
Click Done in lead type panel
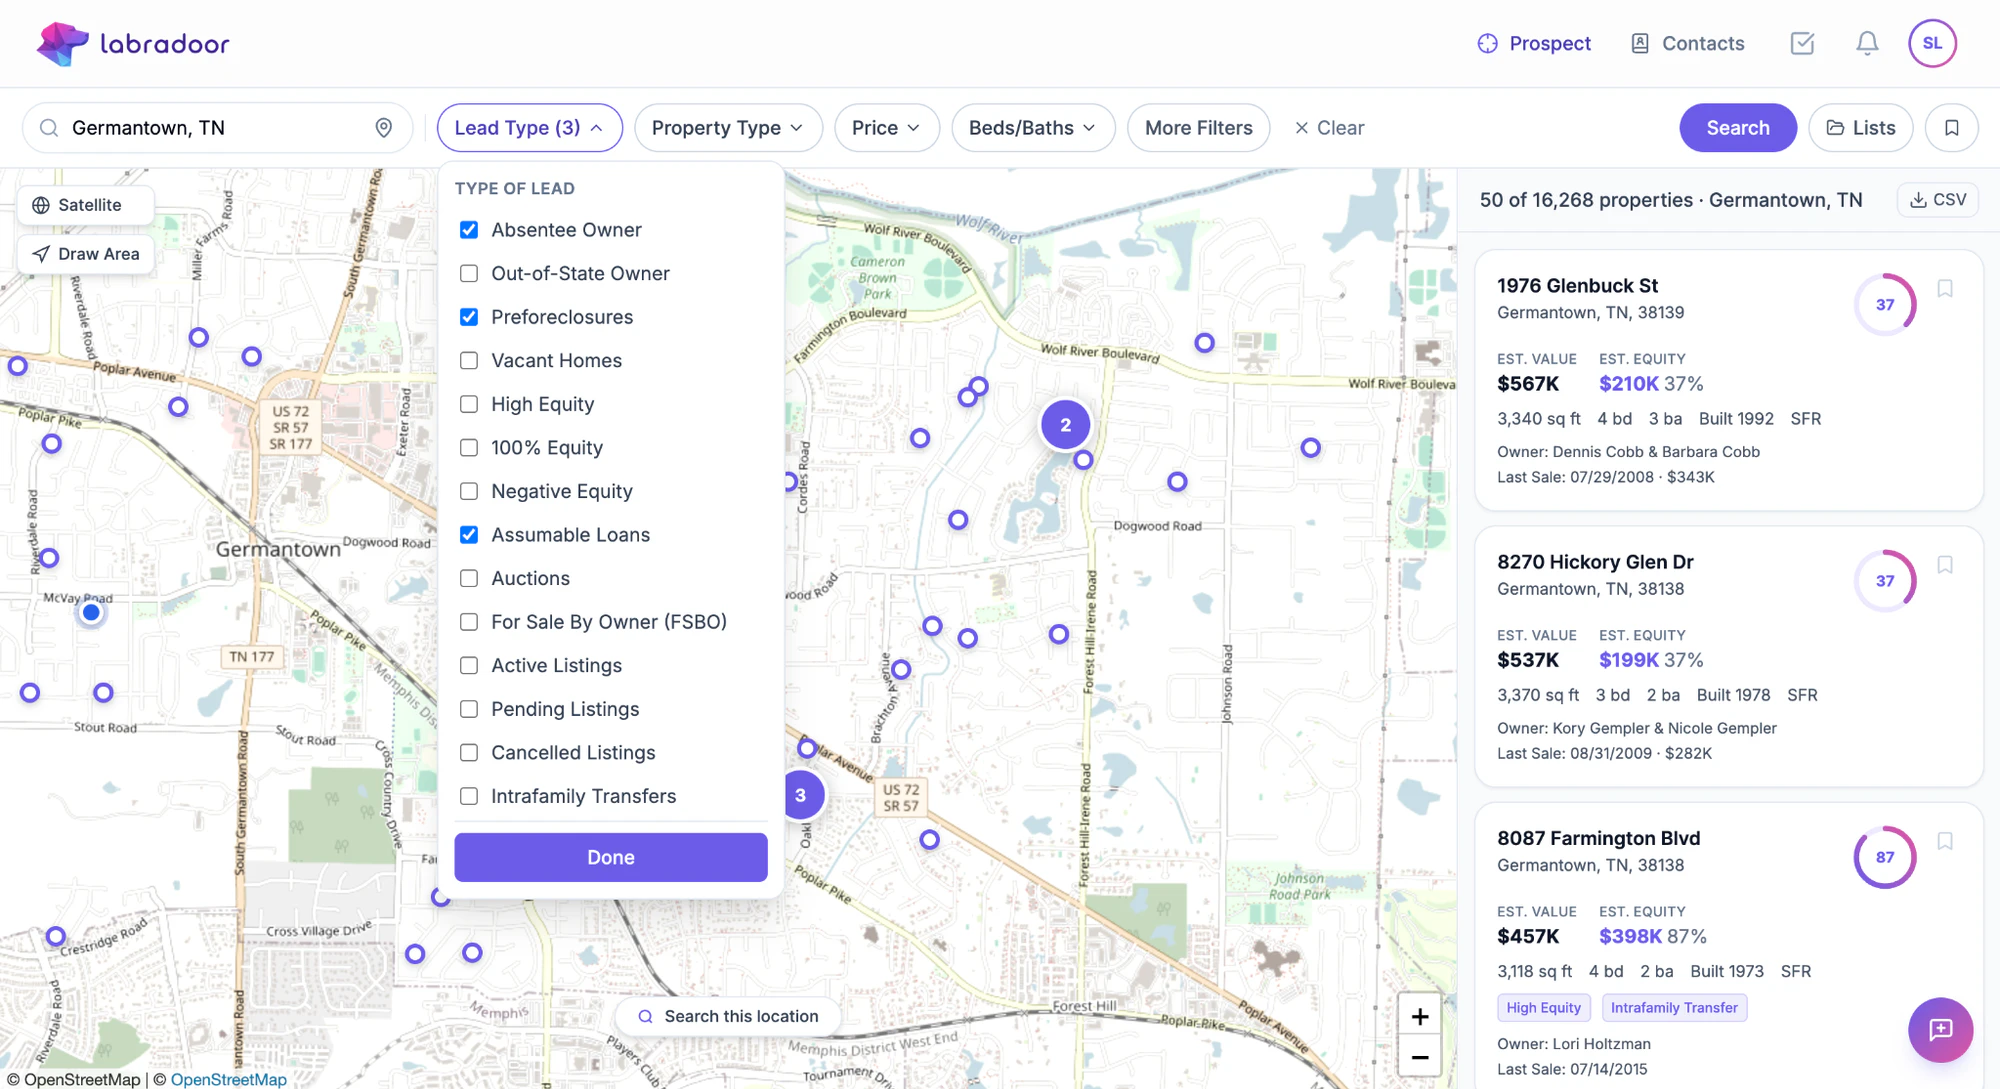(610, 857)
